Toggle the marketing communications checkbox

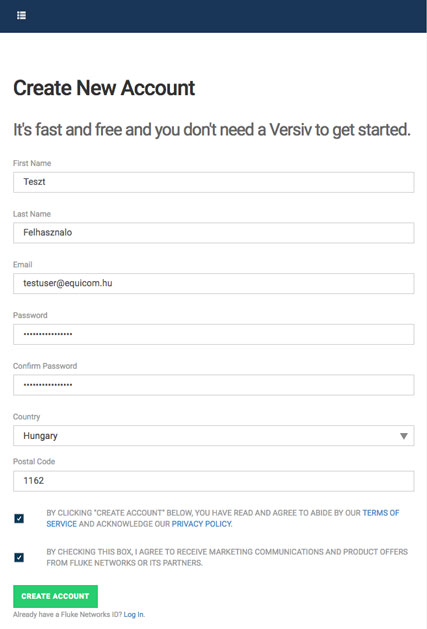coord(19,557)
